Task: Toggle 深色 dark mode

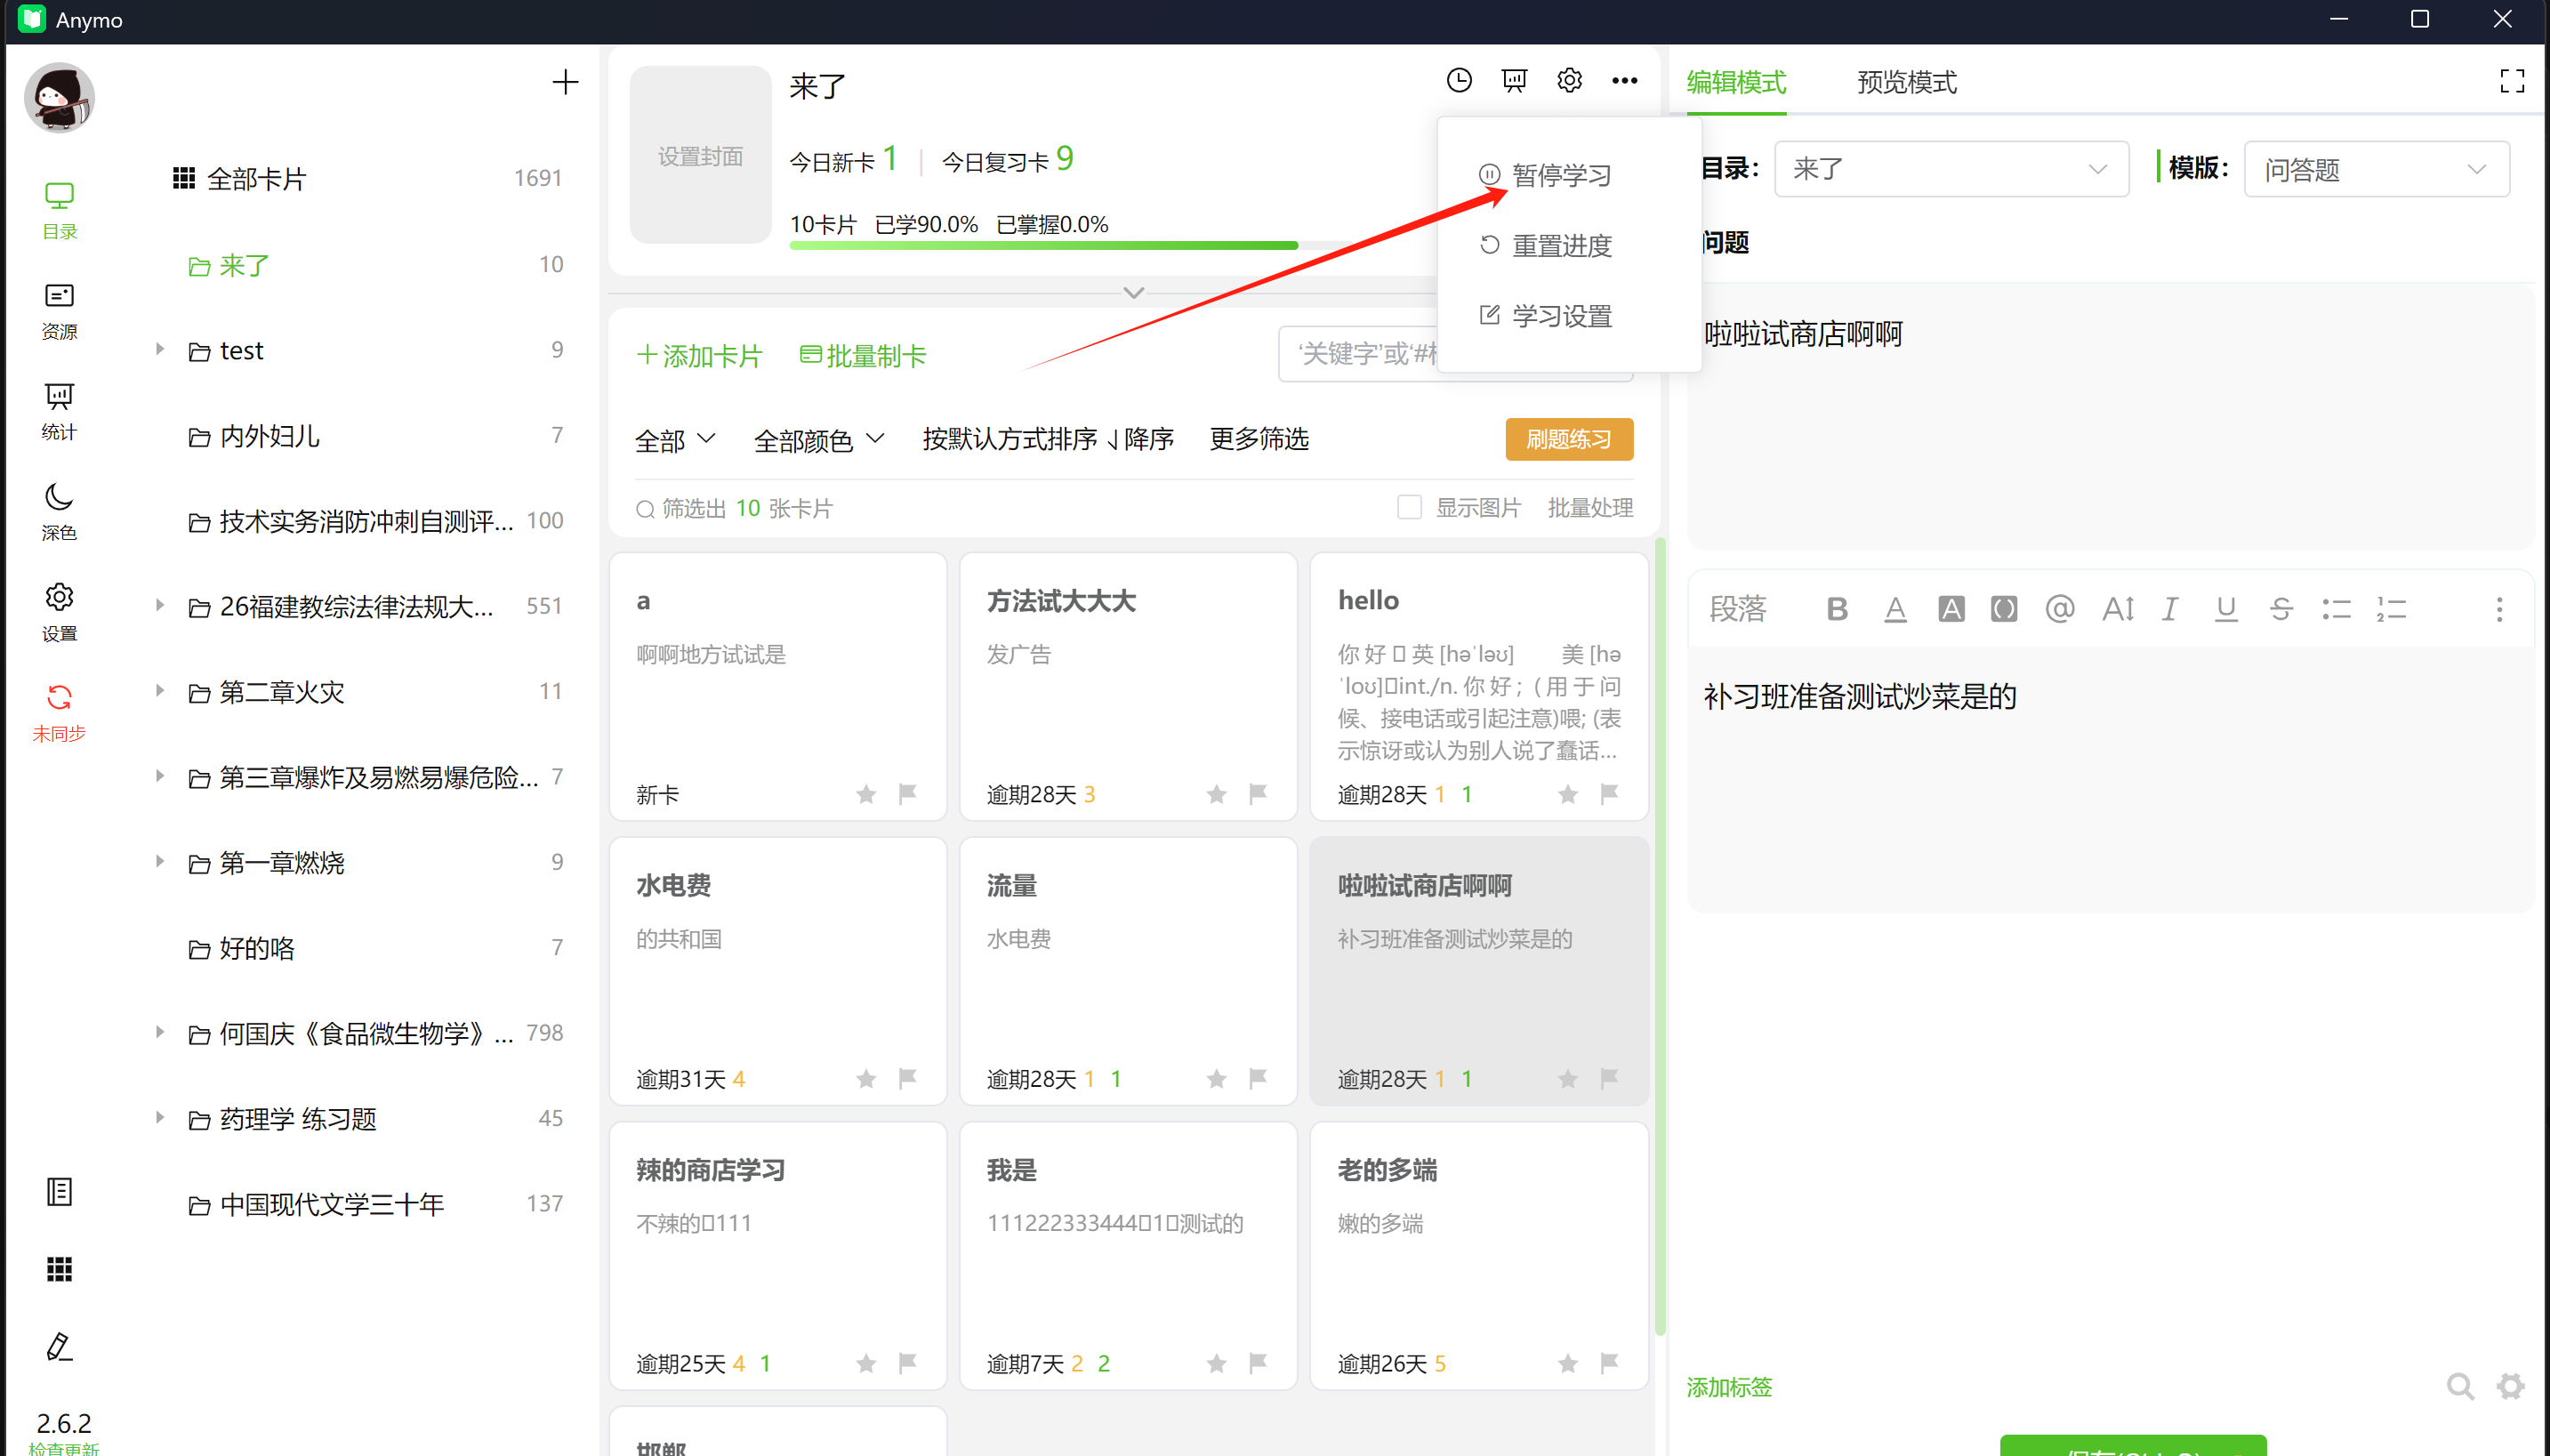Action: click(x=59, y=511)
